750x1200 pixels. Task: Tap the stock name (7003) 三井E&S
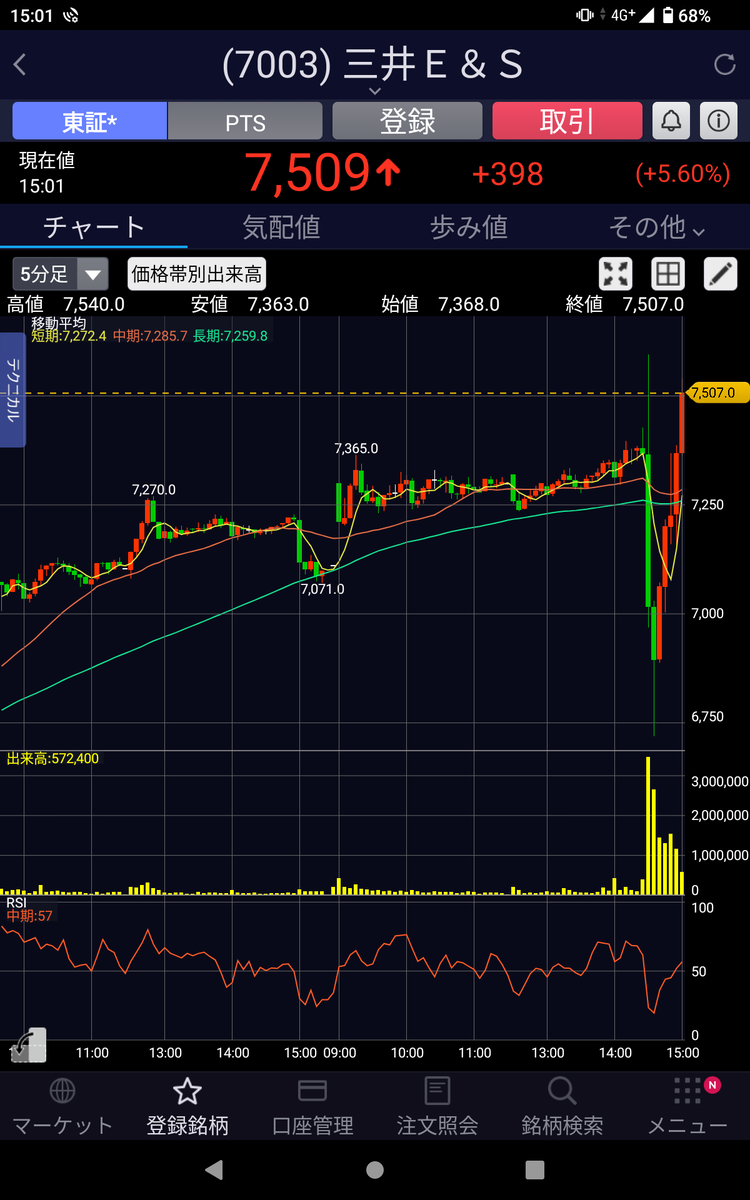pyautogui.click(x=373, y=64)
